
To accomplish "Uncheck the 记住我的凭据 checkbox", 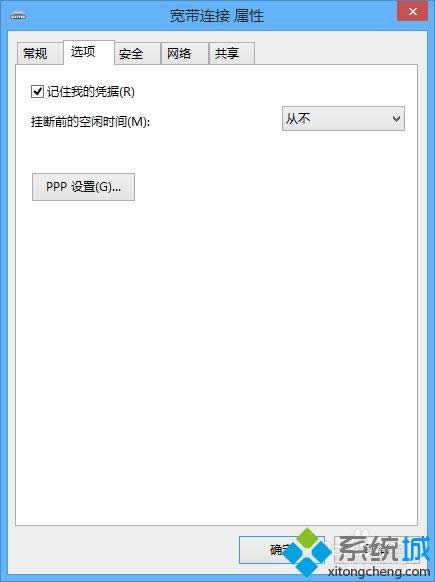I will click(x=37, y=91).
